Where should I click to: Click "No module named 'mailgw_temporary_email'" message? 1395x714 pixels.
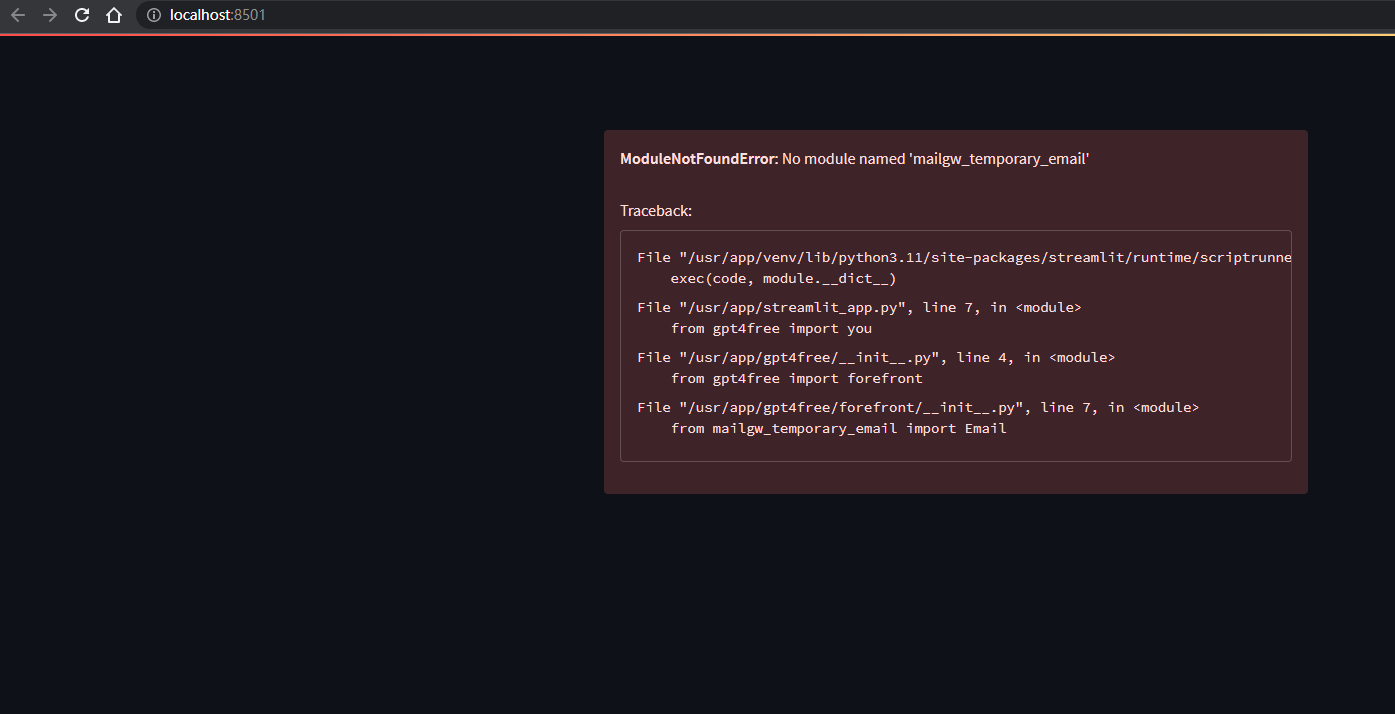935,159
